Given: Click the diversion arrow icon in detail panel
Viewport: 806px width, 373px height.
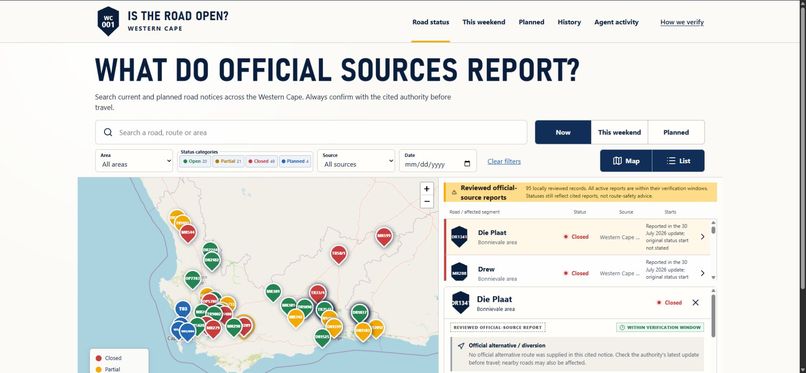Looking at the screenshot, I should (x=461, y=346).
